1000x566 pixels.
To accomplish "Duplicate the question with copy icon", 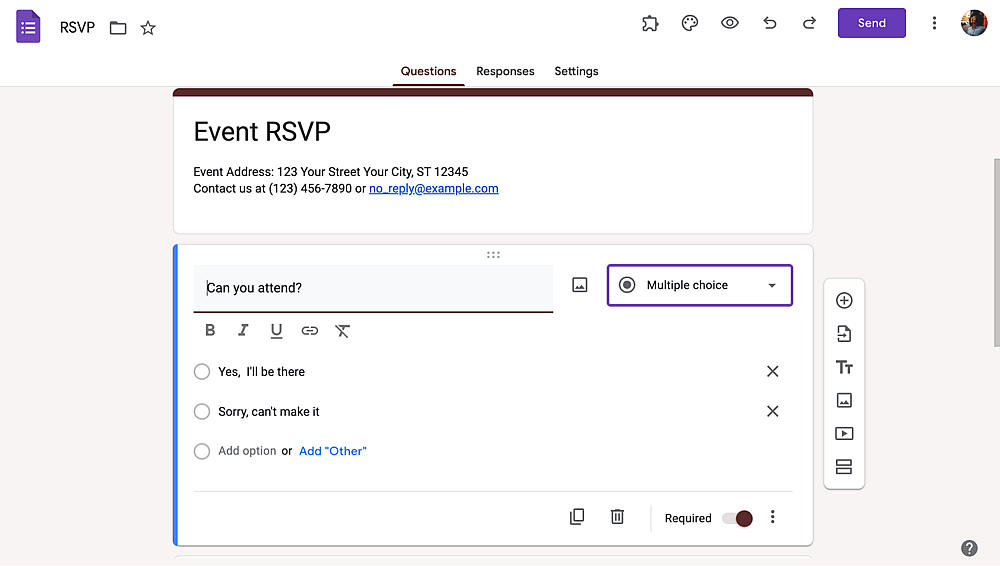I will tap(577, 517).
